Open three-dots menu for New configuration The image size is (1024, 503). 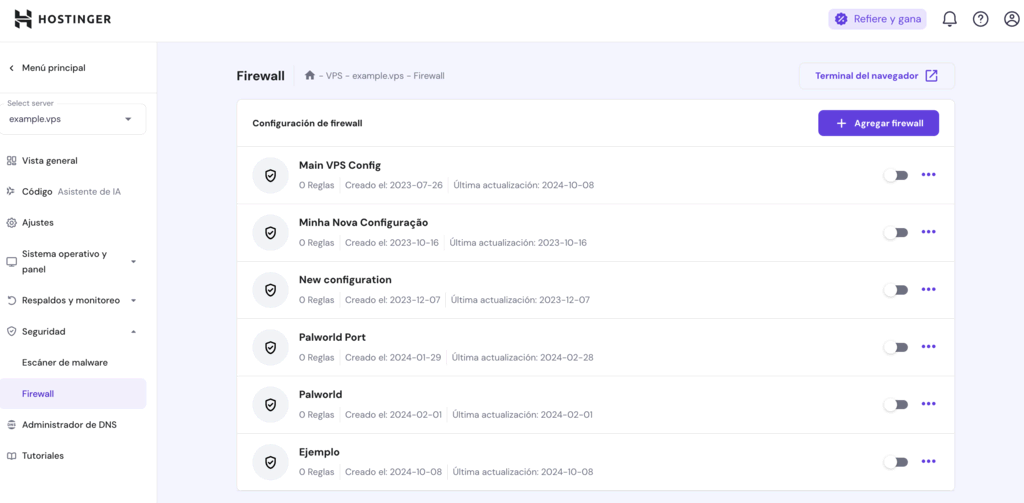pos(928,290)
